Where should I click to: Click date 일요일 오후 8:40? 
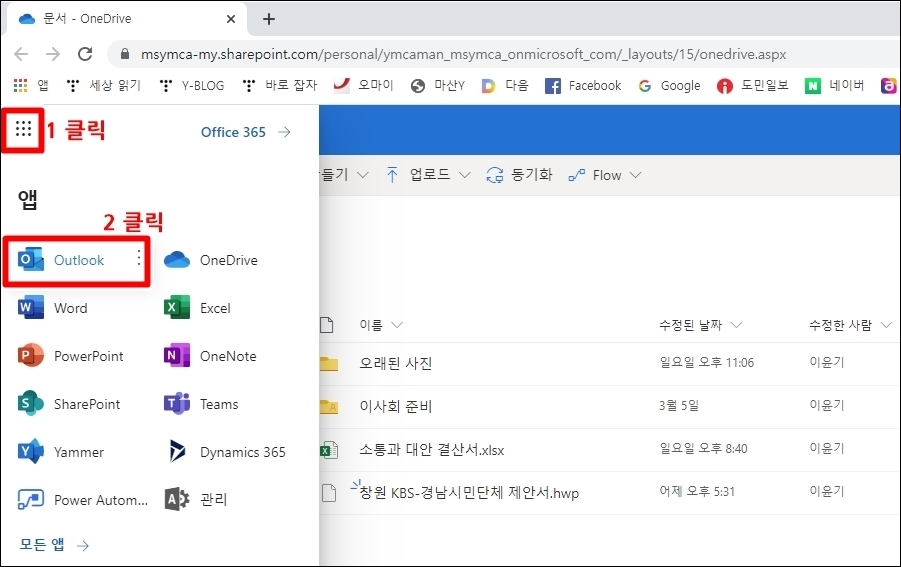coord(703,449)
